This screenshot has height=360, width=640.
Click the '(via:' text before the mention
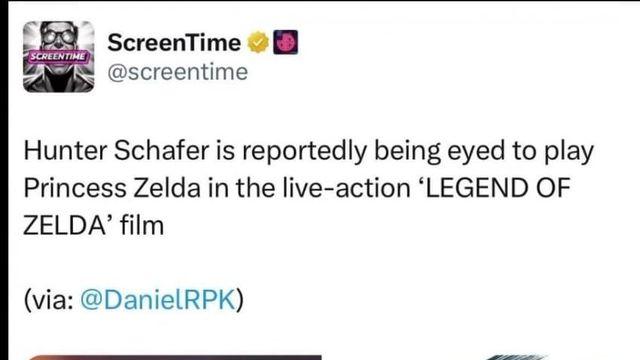pos(49,300)
